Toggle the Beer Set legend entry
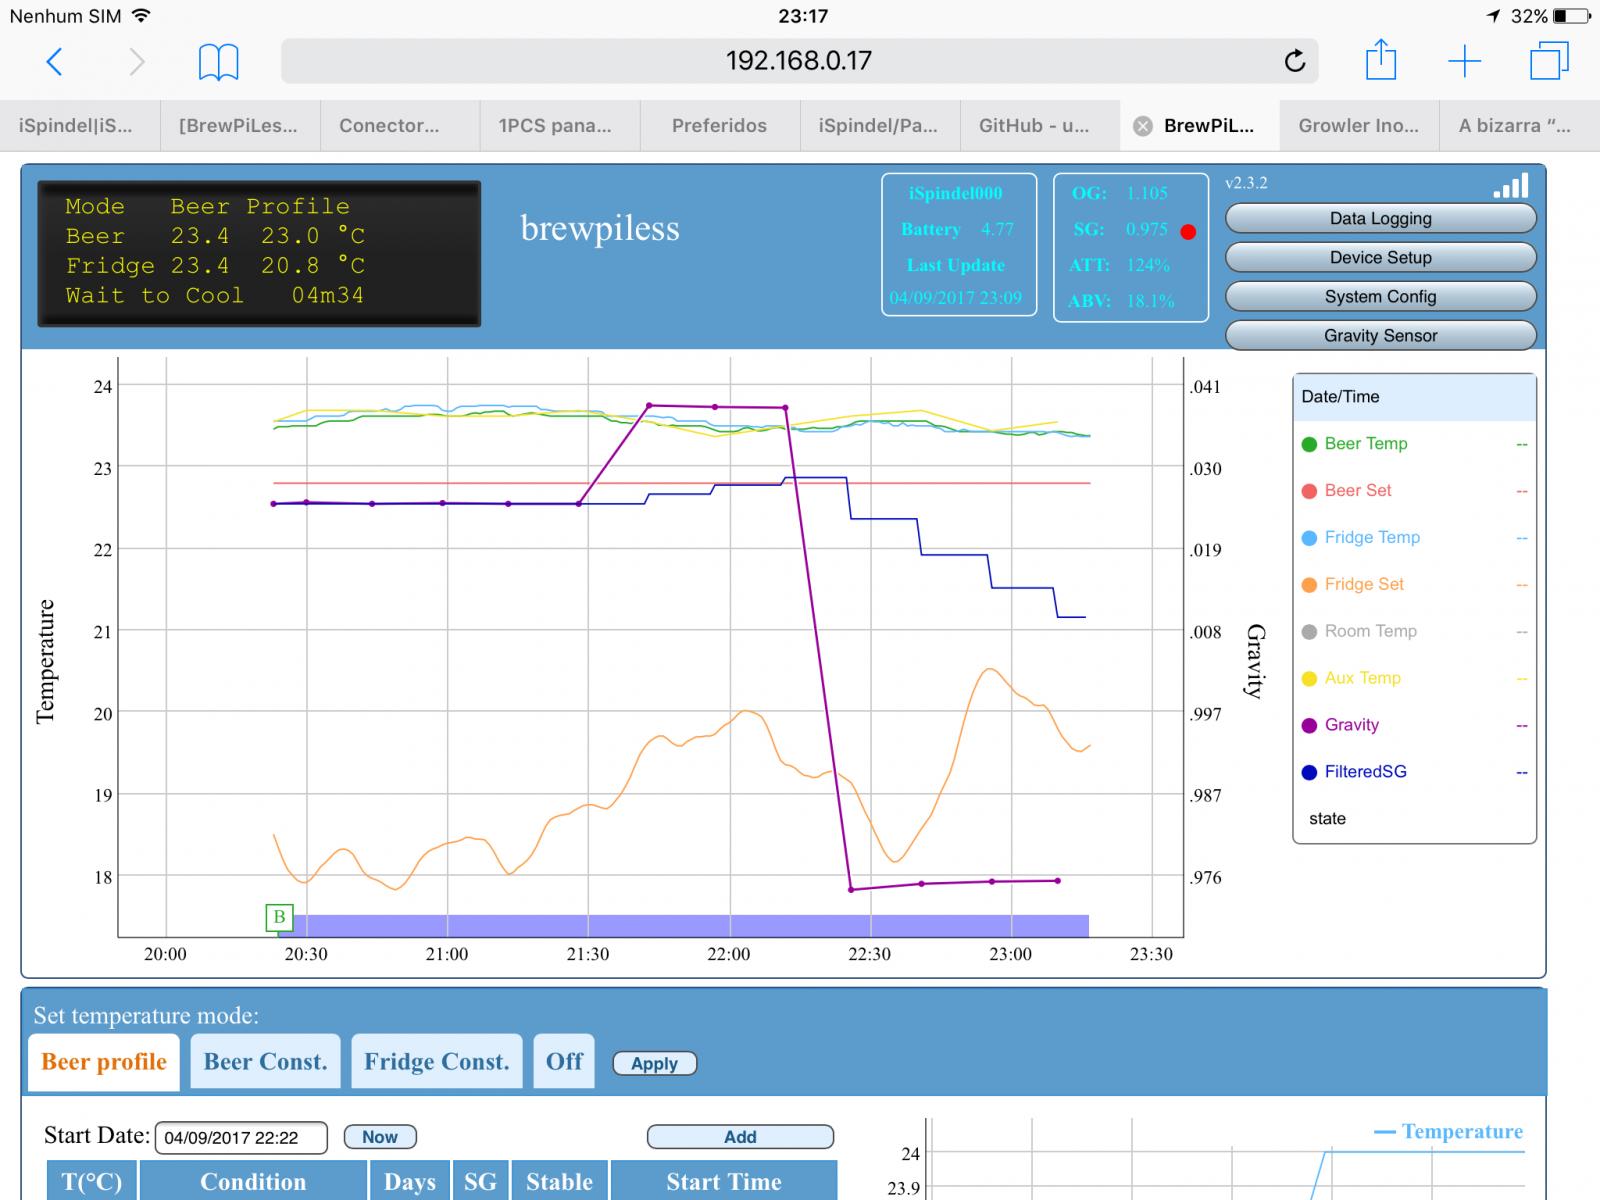The width and height of the screenshot is (1600, 1200). tap(1415, 491)
